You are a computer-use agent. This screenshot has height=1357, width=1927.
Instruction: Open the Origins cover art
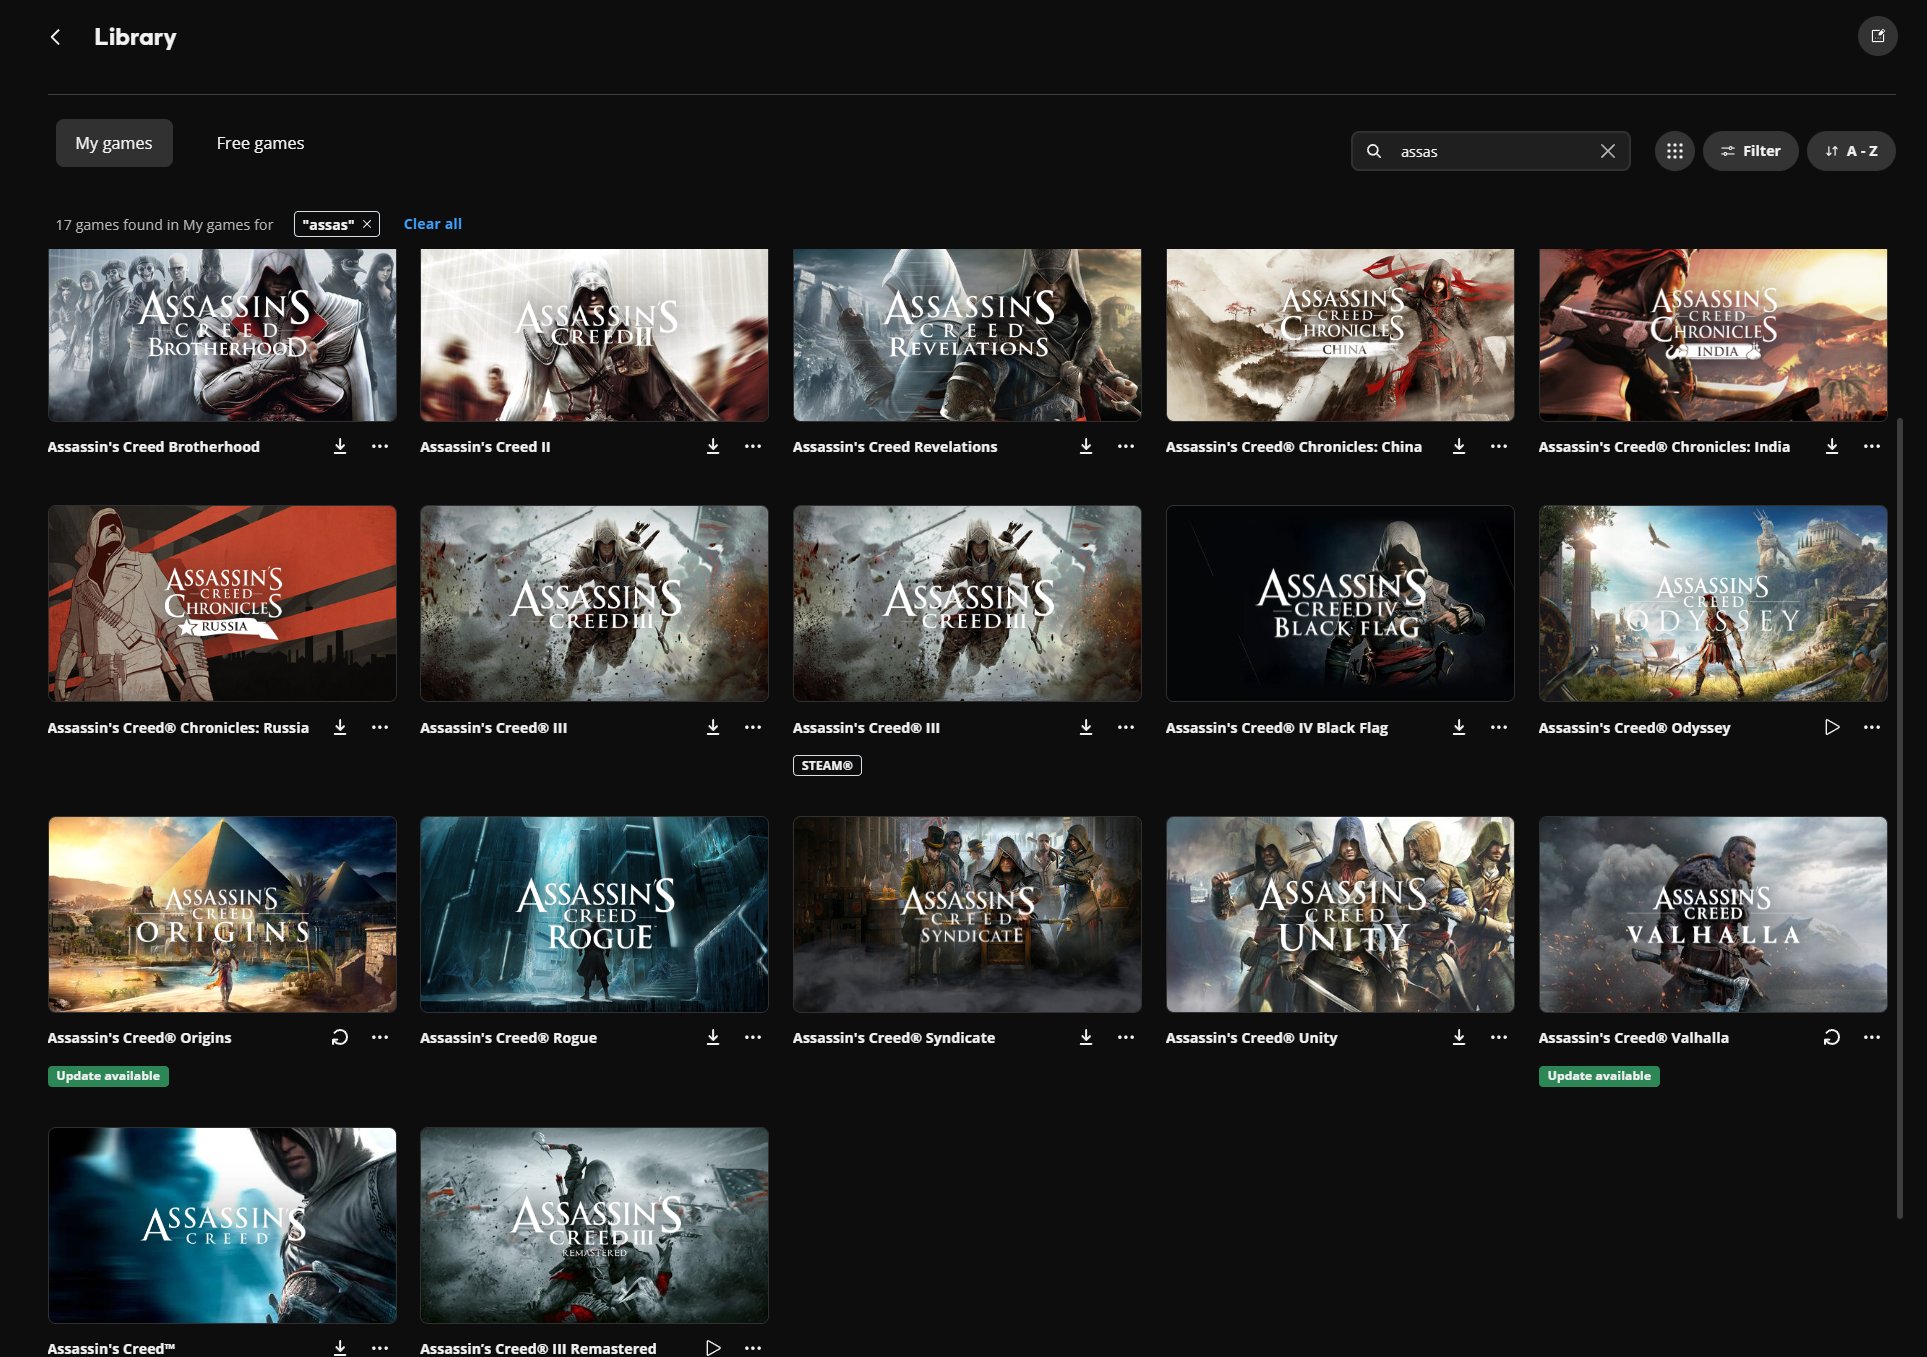pos(222,914)
